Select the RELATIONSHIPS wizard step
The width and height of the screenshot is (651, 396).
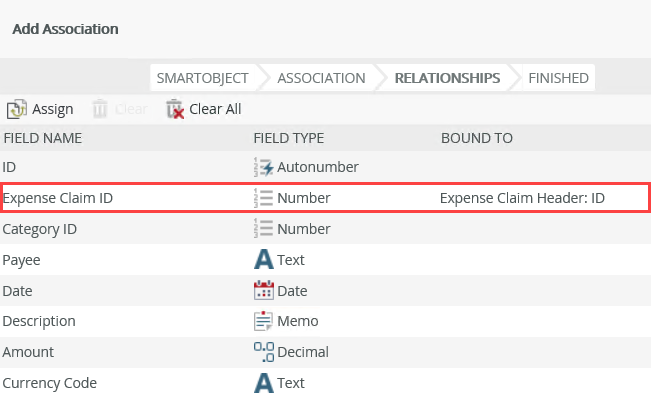pyautogui.click(x=447, y=78)
